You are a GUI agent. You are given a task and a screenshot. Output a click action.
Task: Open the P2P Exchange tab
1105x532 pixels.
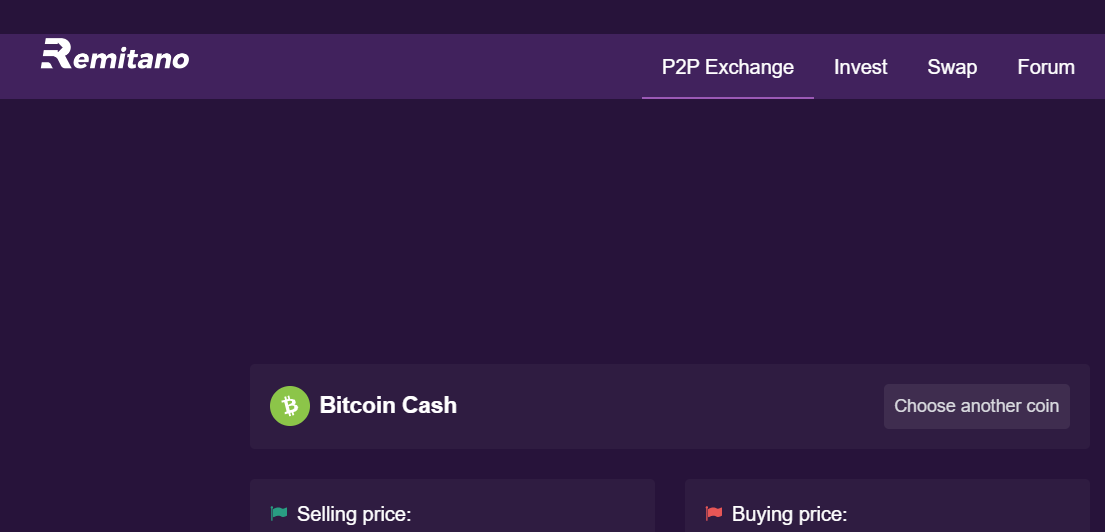[728, 67]
